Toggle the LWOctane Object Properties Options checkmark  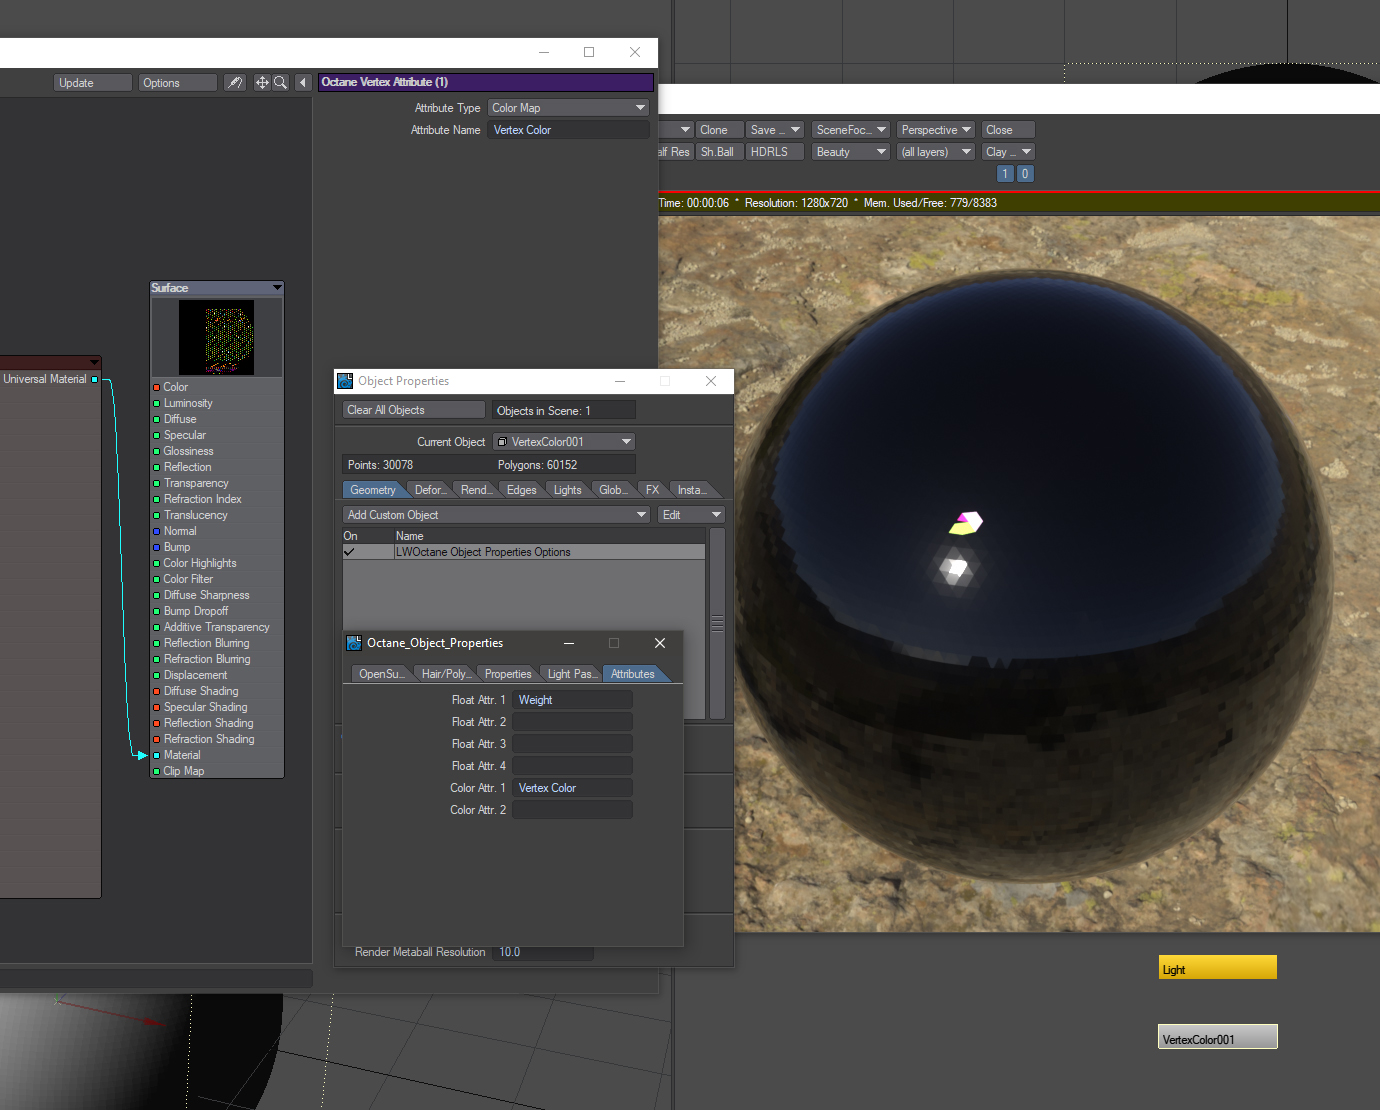click(x=349, y=552)
